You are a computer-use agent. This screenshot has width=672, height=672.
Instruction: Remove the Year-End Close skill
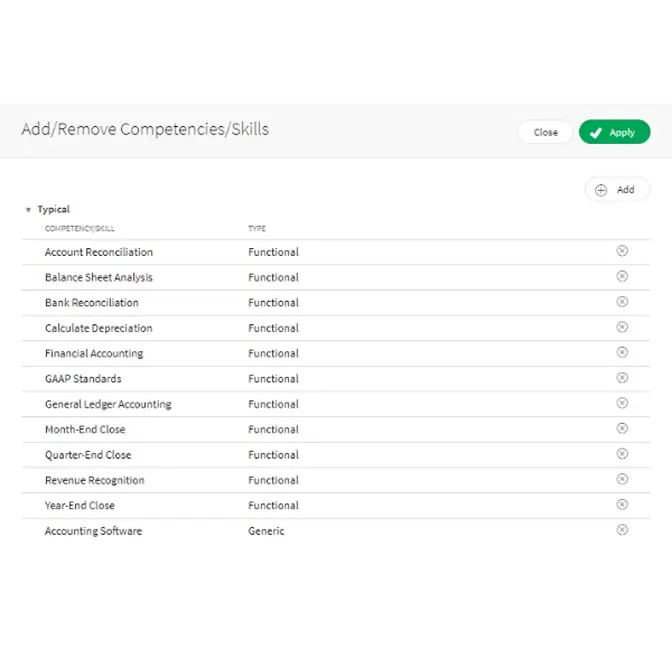click(x=622, y=505)
